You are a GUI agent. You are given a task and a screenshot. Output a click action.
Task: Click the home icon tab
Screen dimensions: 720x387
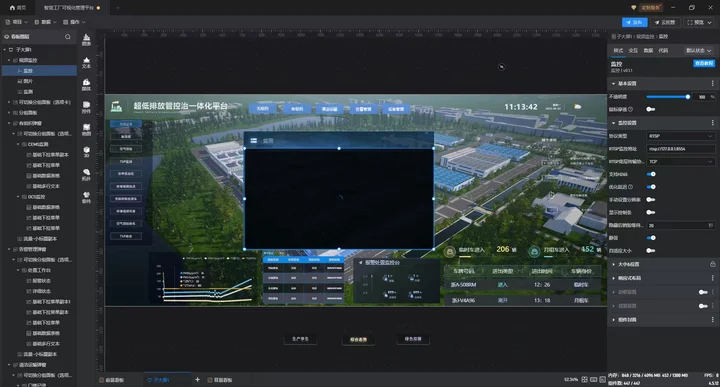click(18, 7)
